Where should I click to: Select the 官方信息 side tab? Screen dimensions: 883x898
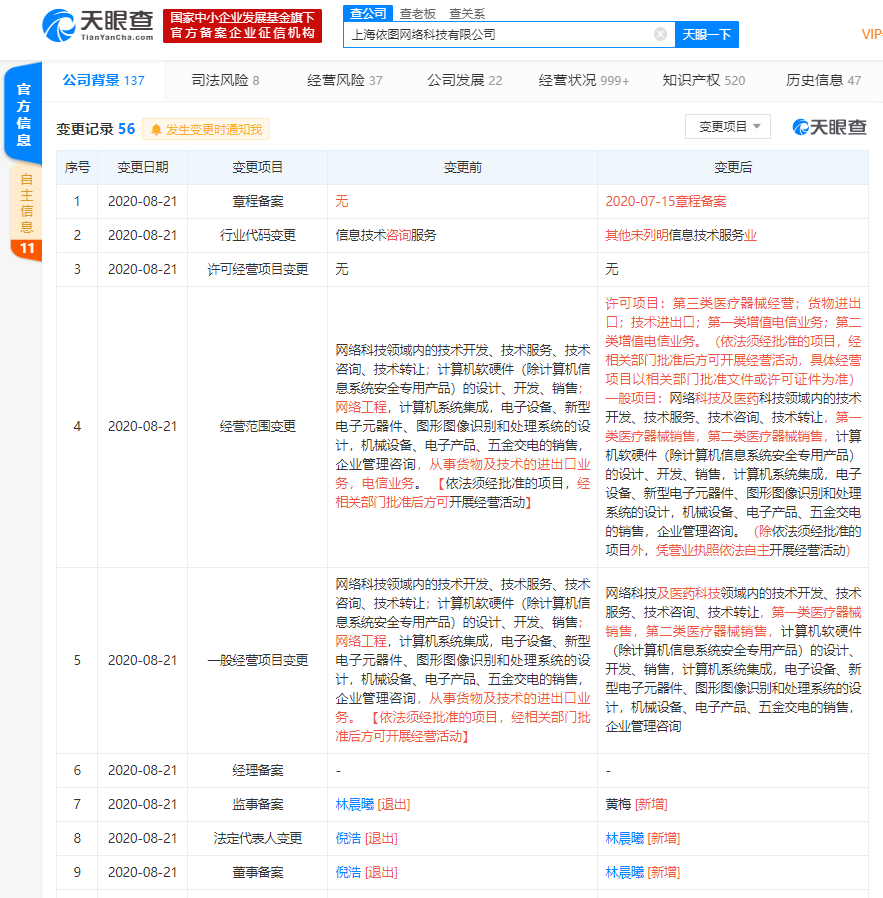[25, 114]
